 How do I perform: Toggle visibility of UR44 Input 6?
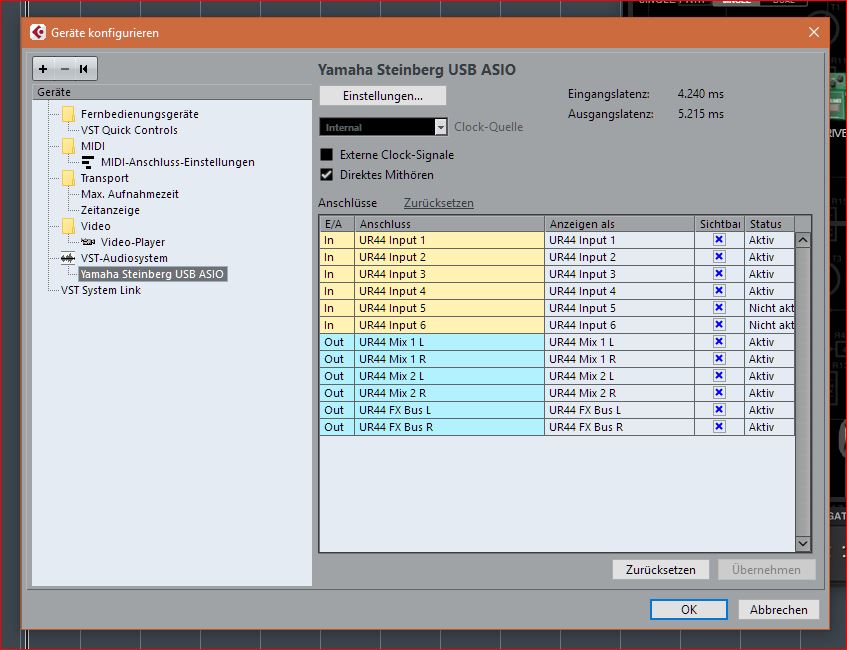(x=719, y=325)
